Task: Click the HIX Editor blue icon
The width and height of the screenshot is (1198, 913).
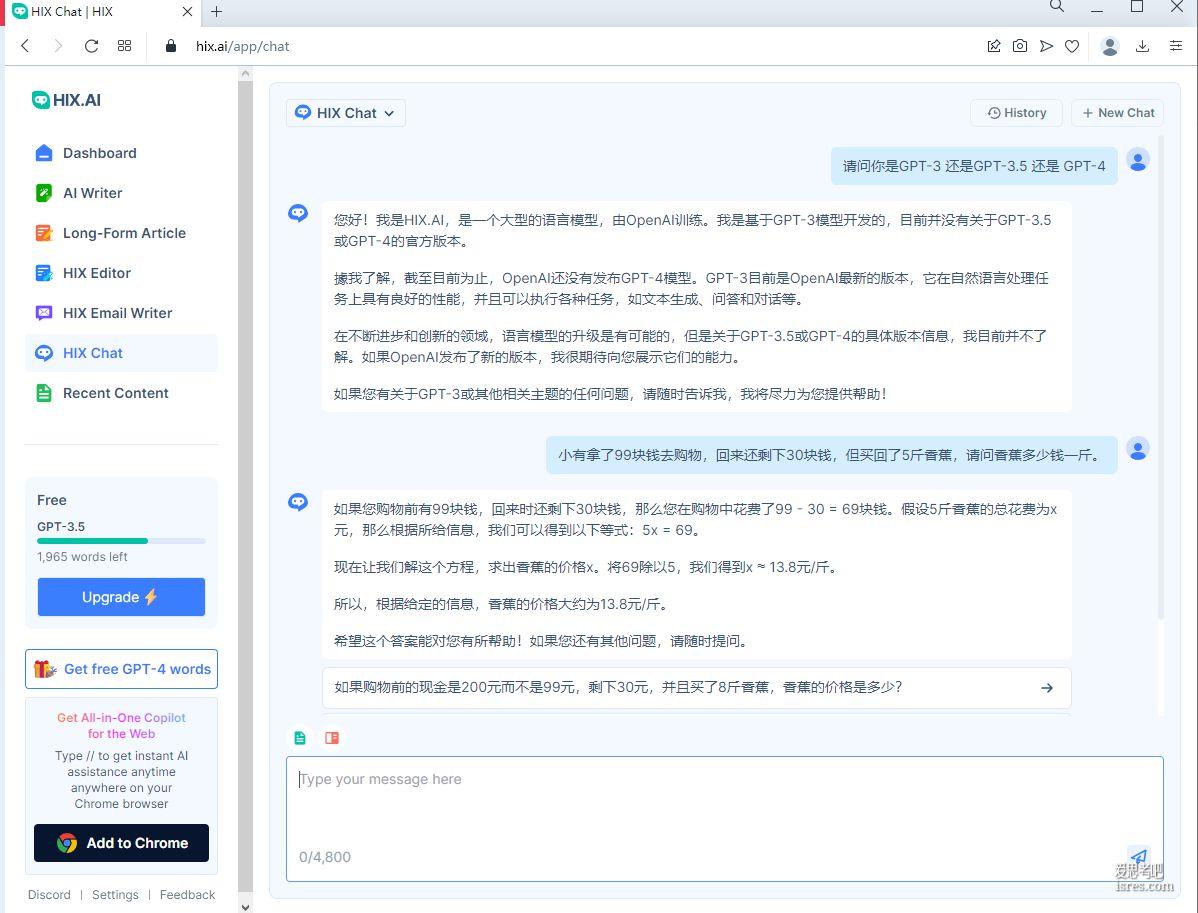Action: click(x=44, y=273)
